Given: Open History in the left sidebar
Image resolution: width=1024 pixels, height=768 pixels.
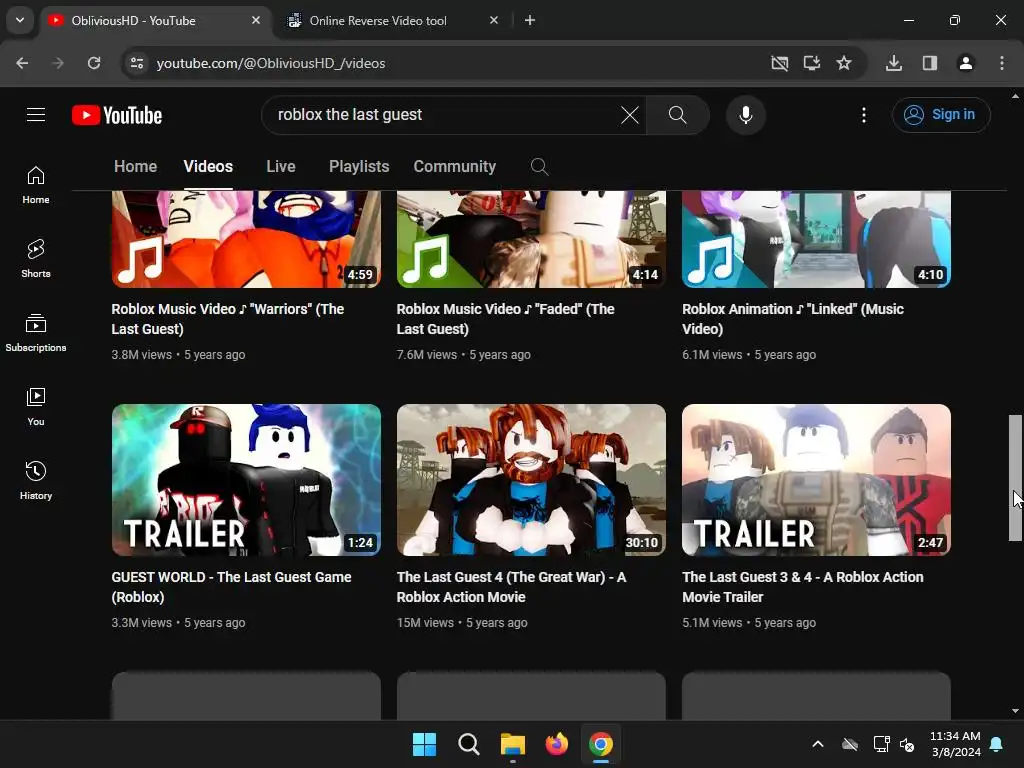Looking at the screenshot, I should click(x=36, y=481).
